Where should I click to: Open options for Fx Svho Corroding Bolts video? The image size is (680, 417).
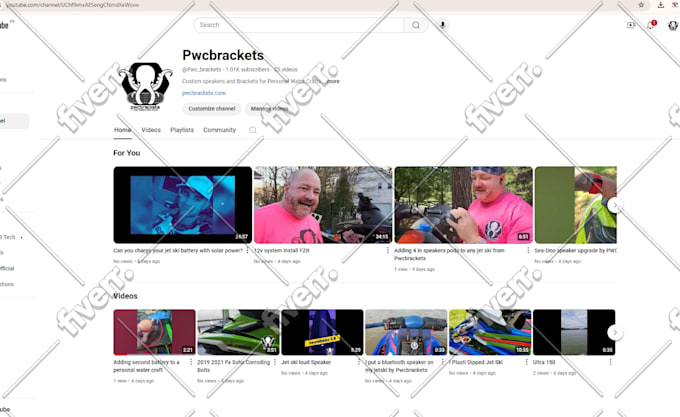point(275,362)
